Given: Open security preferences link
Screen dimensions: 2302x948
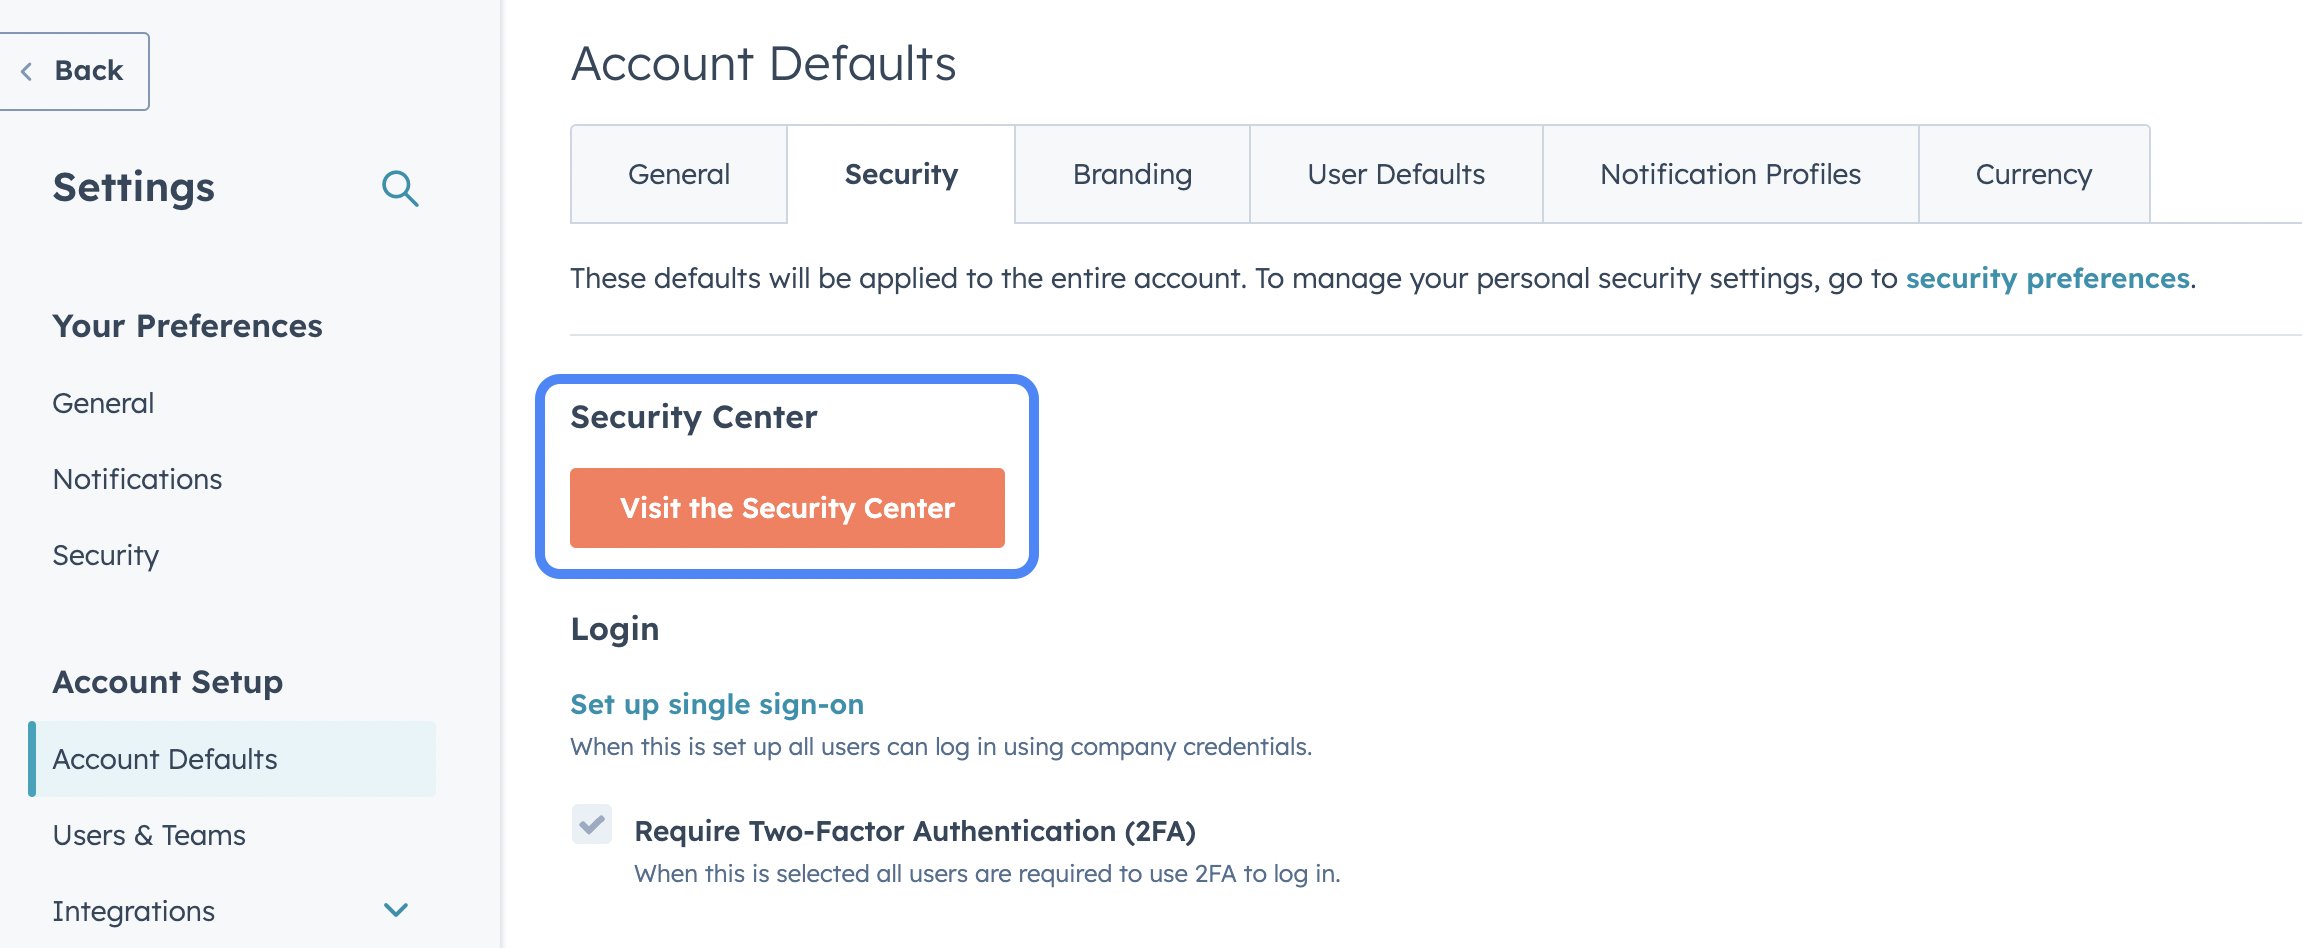Looking at the screenshot, I should coord(2047,279).
